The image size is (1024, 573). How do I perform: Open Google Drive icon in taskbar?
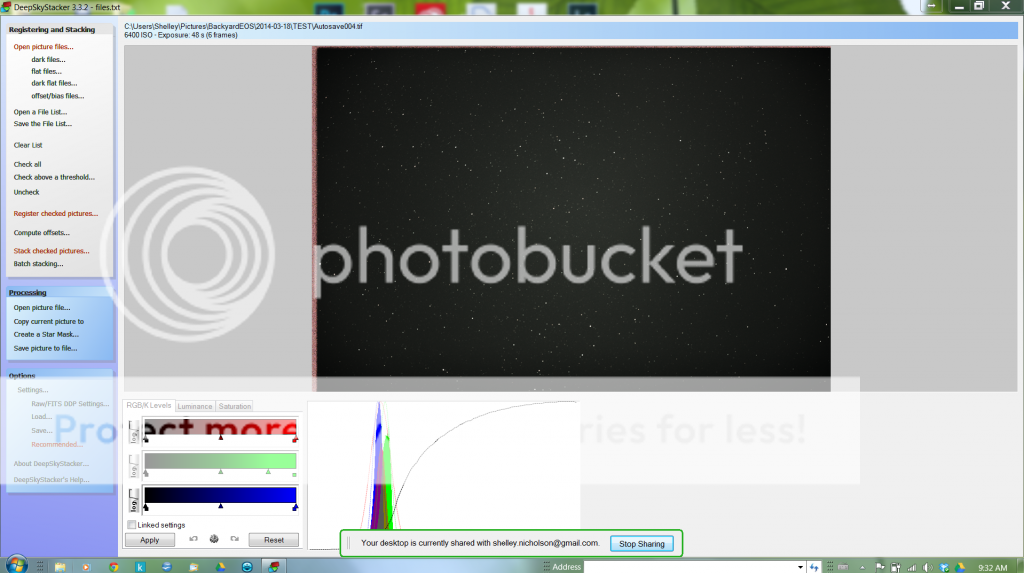221,567
